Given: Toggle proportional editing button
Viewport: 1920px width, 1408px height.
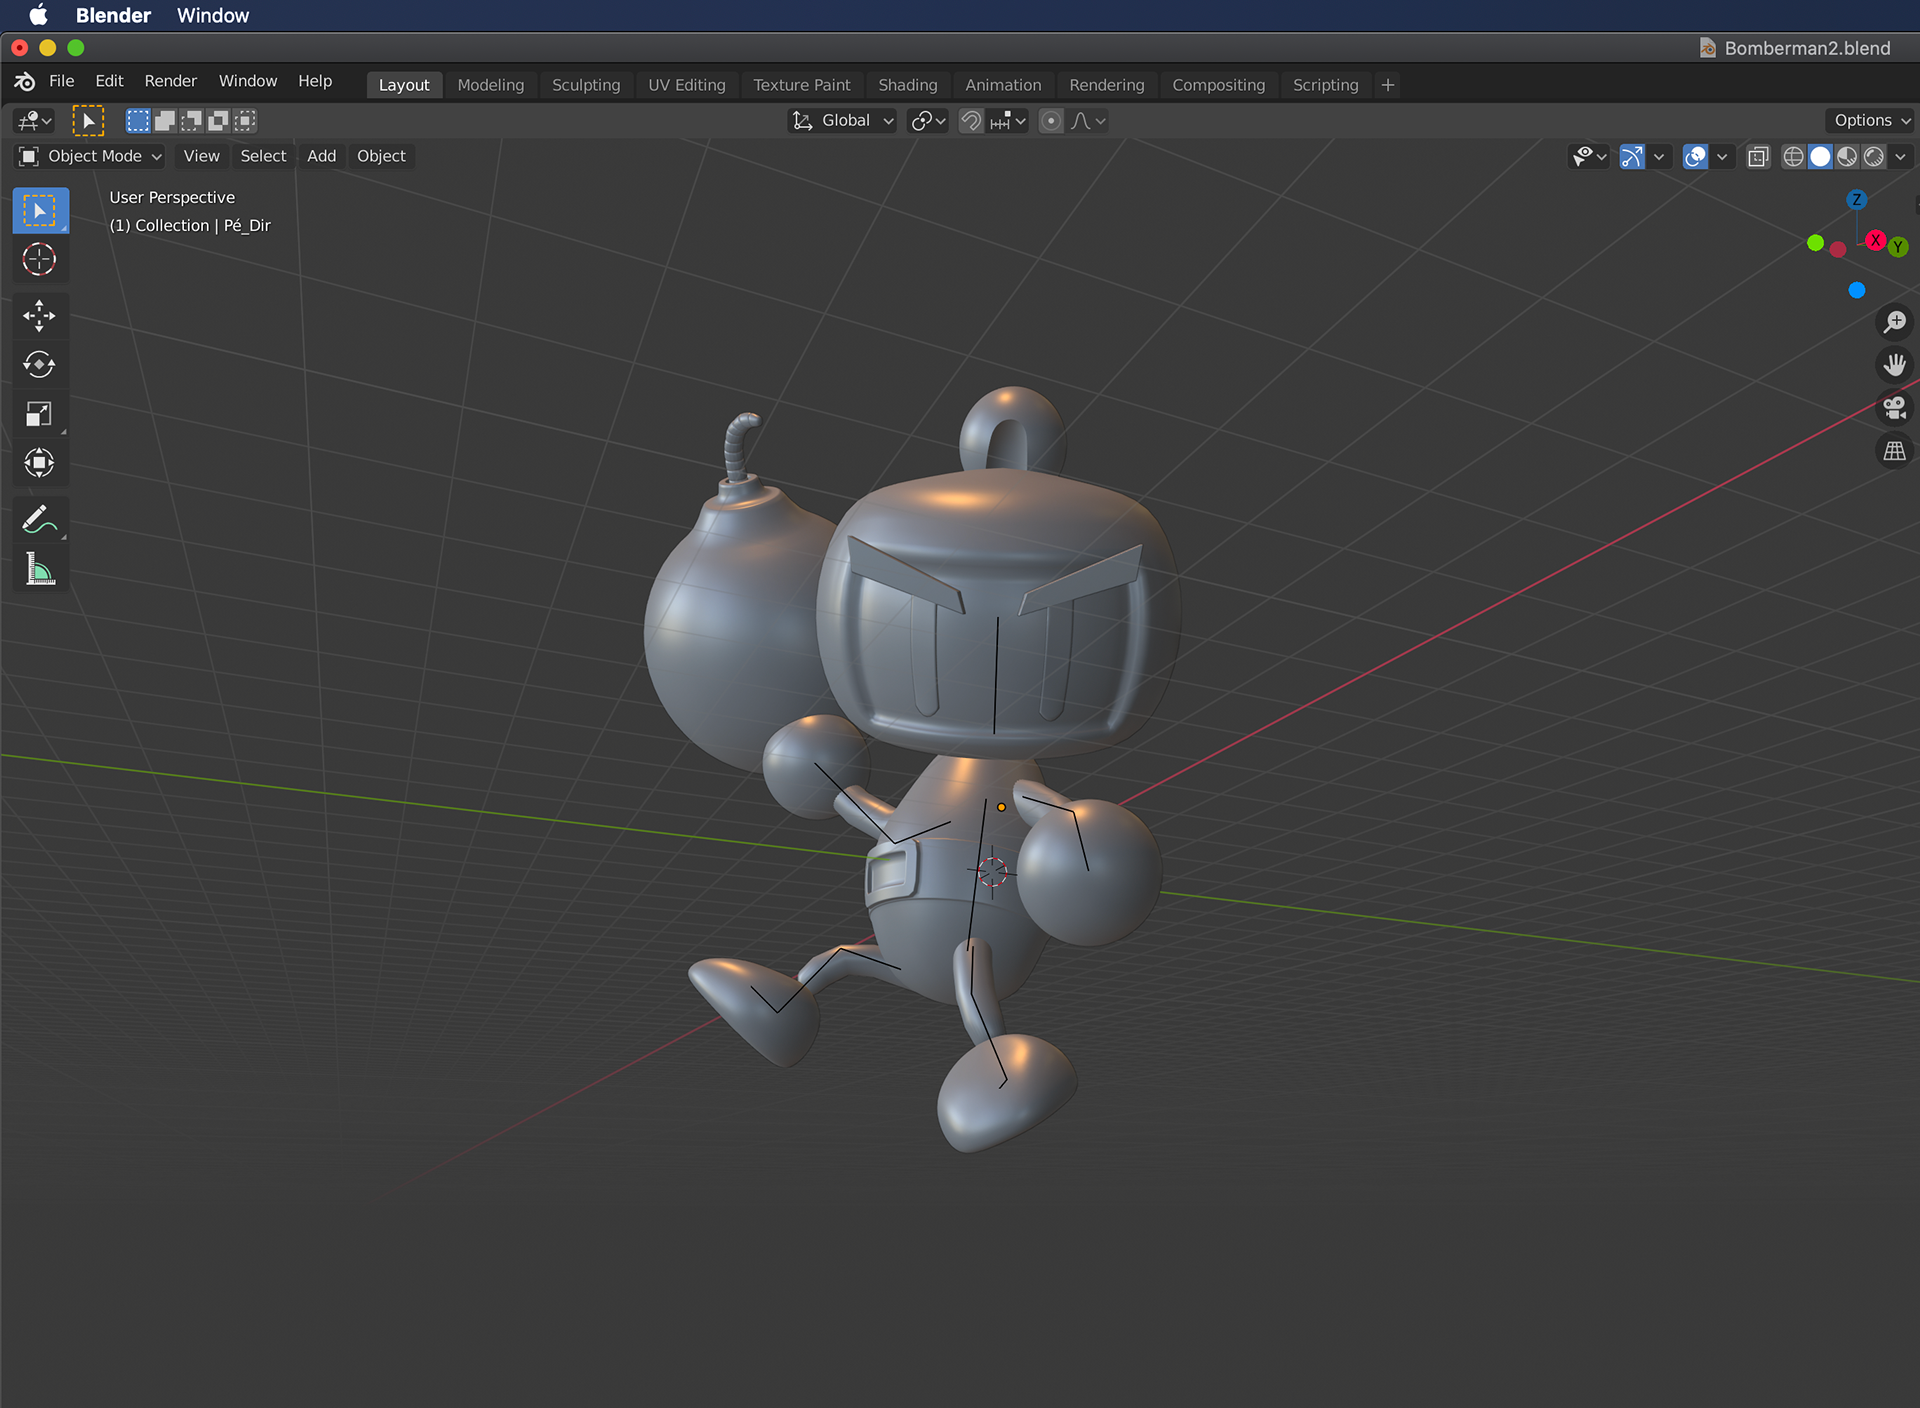Looking at the screenshot, I should (1051, 121).
